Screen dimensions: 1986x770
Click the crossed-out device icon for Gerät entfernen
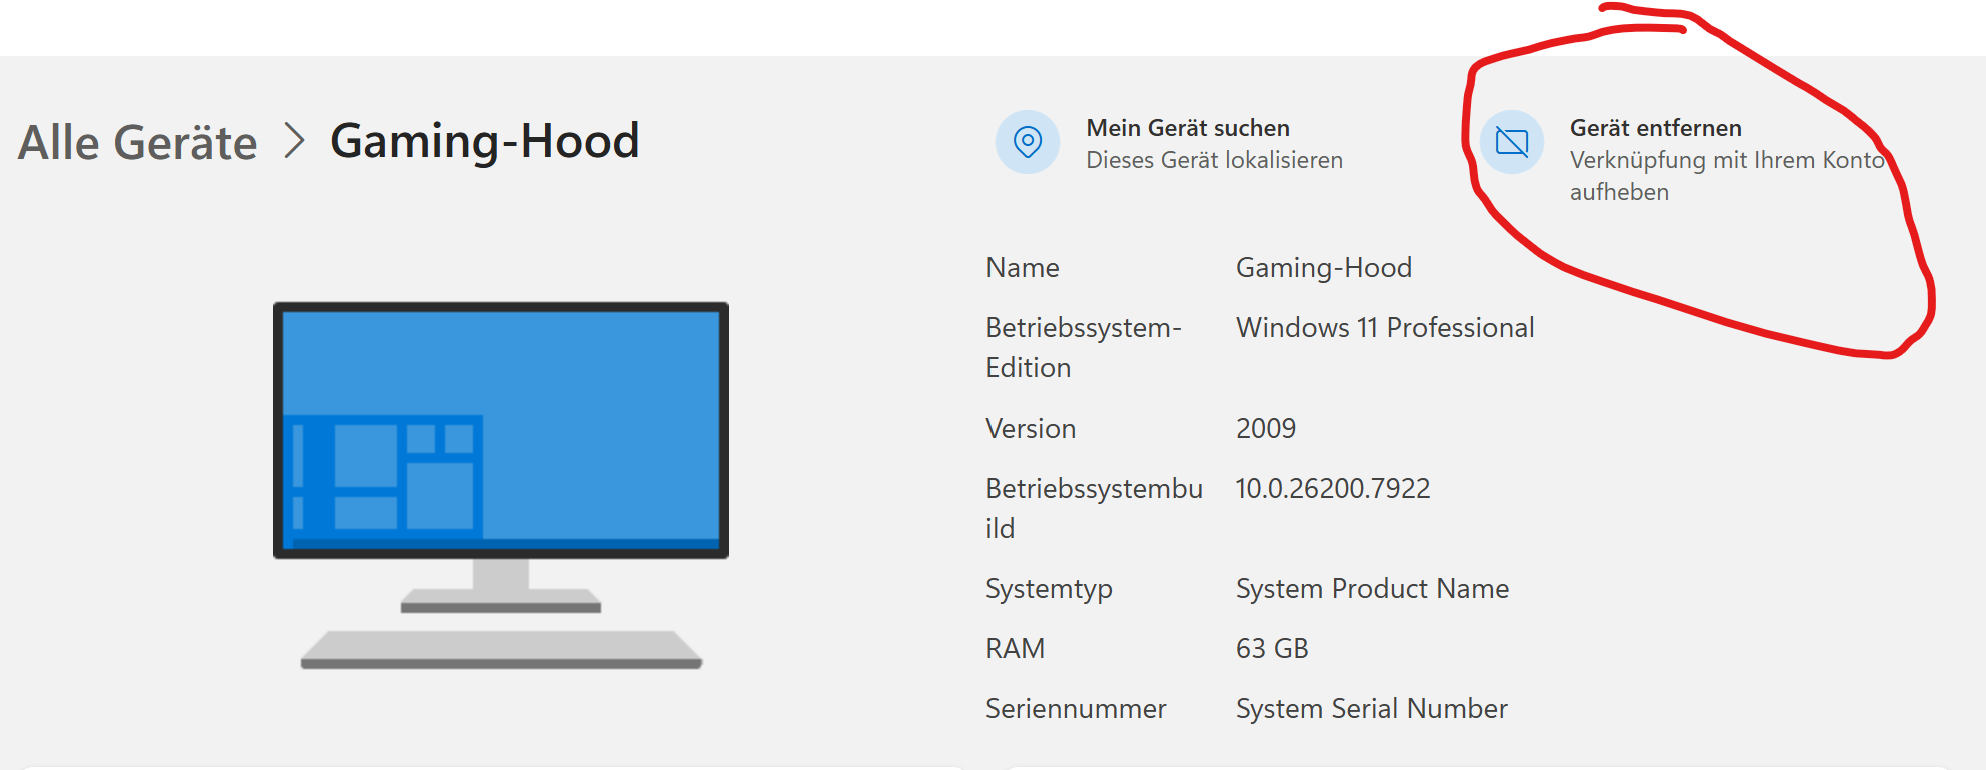point(1511,142)
